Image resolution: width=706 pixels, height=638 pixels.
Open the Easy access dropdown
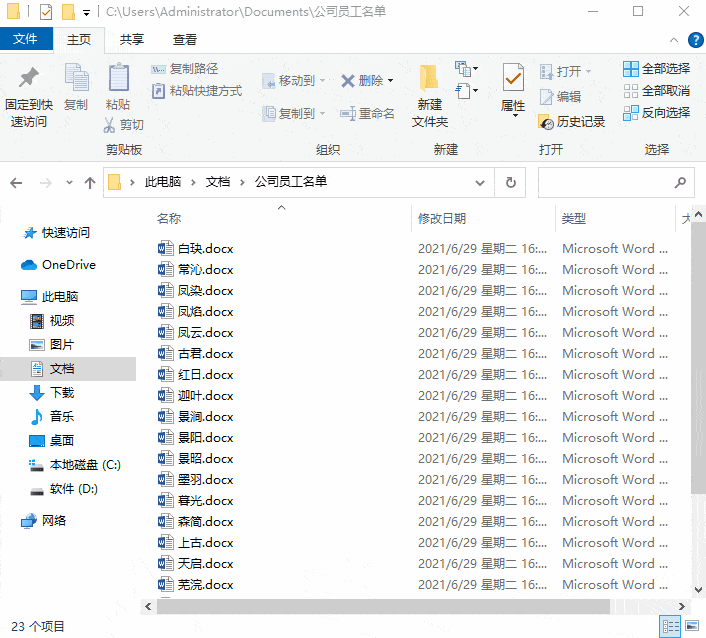466,91
